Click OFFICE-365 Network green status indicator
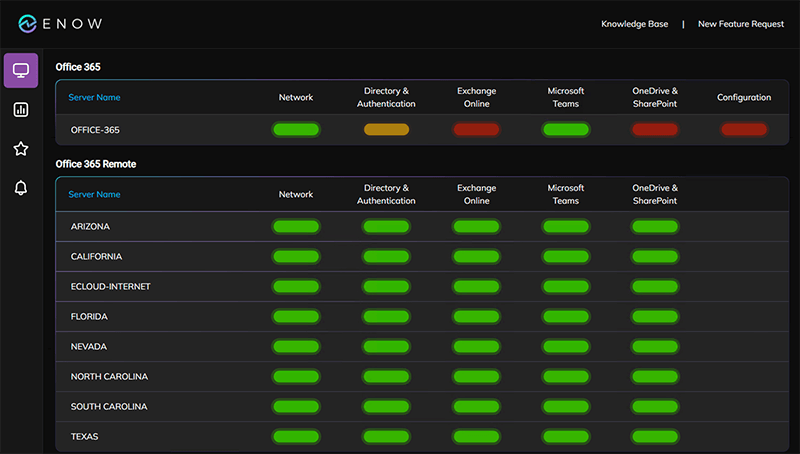800x454 pixels. tap(296, 130)
